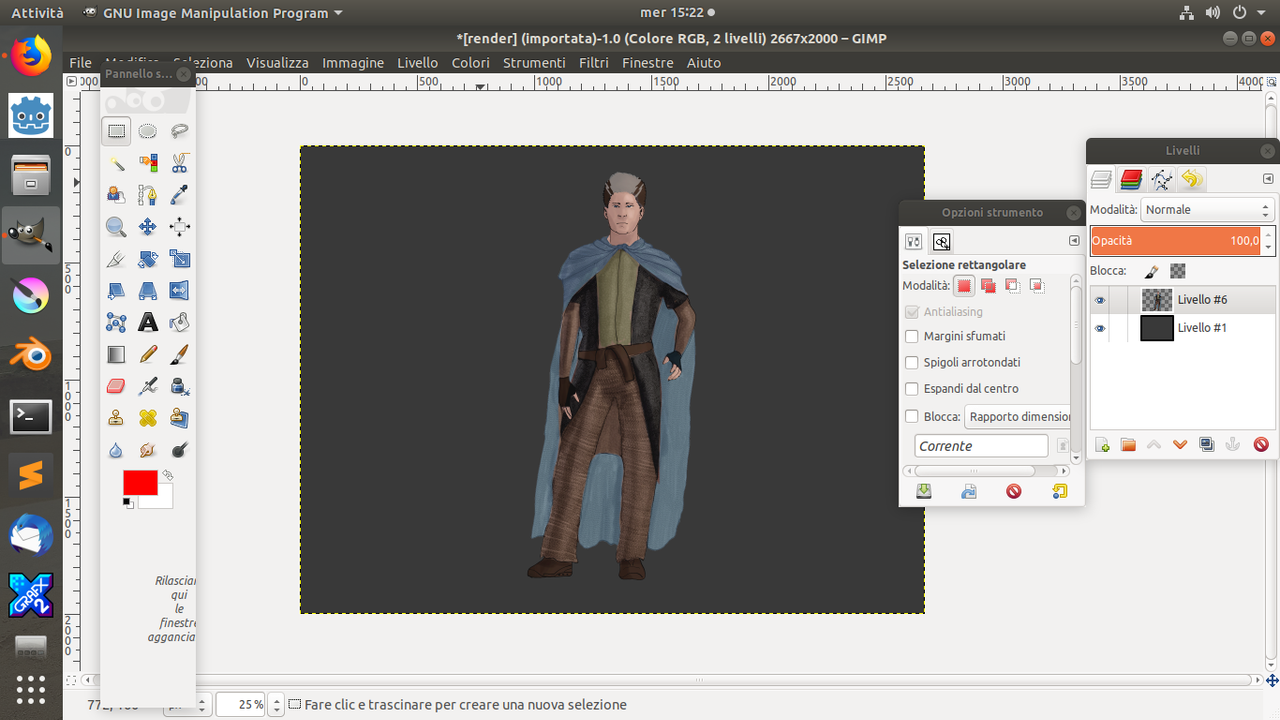Select the Cage Transform tool
This screenshot has width=1280, height=720.
[117, 323]
